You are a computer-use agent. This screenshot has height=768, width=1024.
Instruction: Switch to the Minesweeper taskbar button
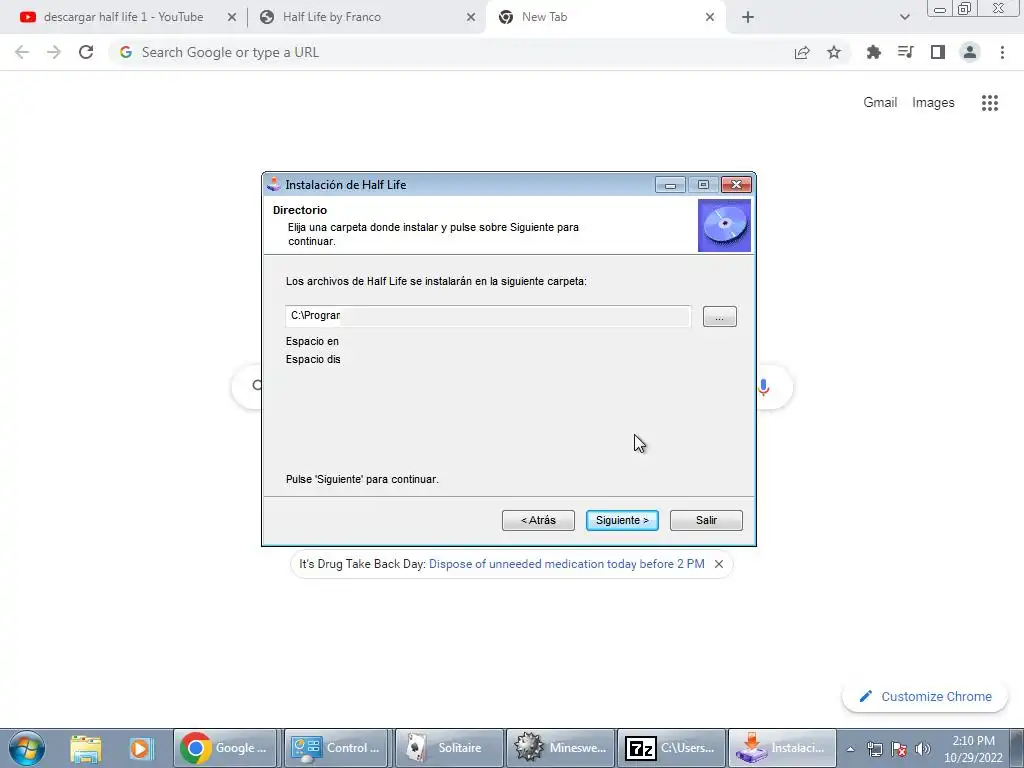(558, 748)
